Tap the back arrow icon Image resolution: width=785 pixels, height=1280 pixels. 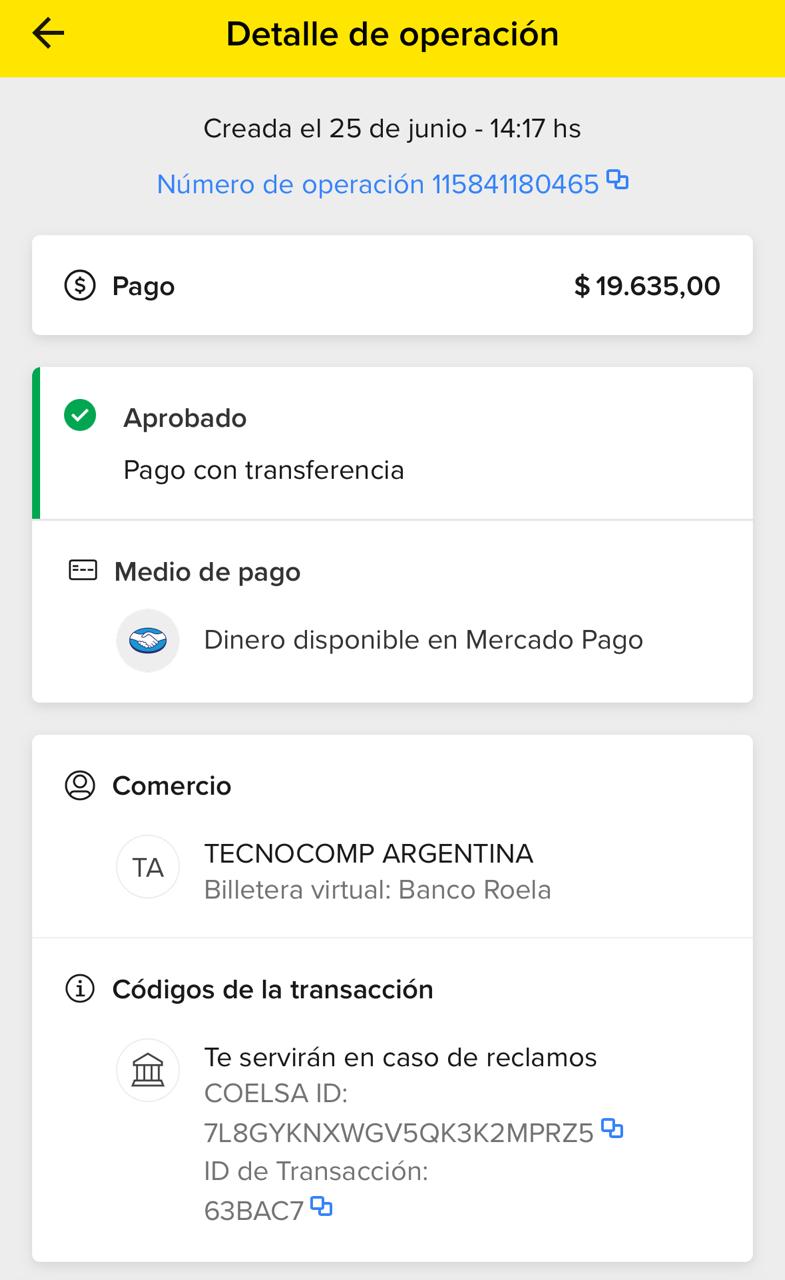(x=48, y=34)
